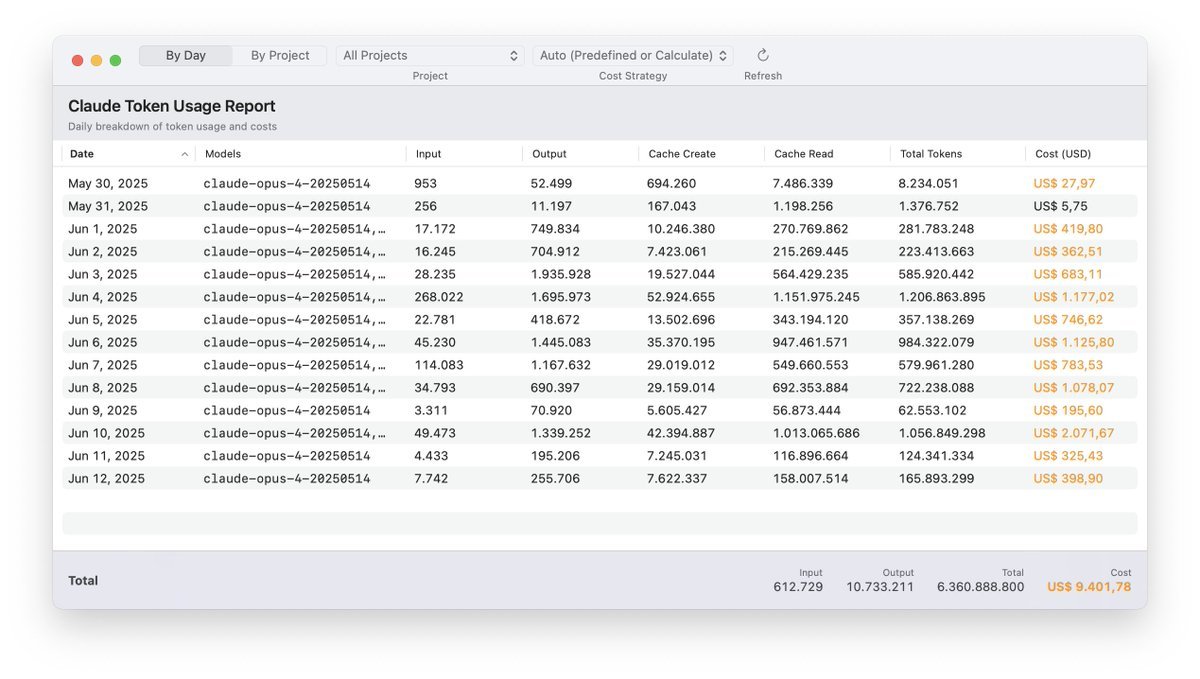
Task: Click the cost value US$ 1.125,80
Action: coord(1074,342)
